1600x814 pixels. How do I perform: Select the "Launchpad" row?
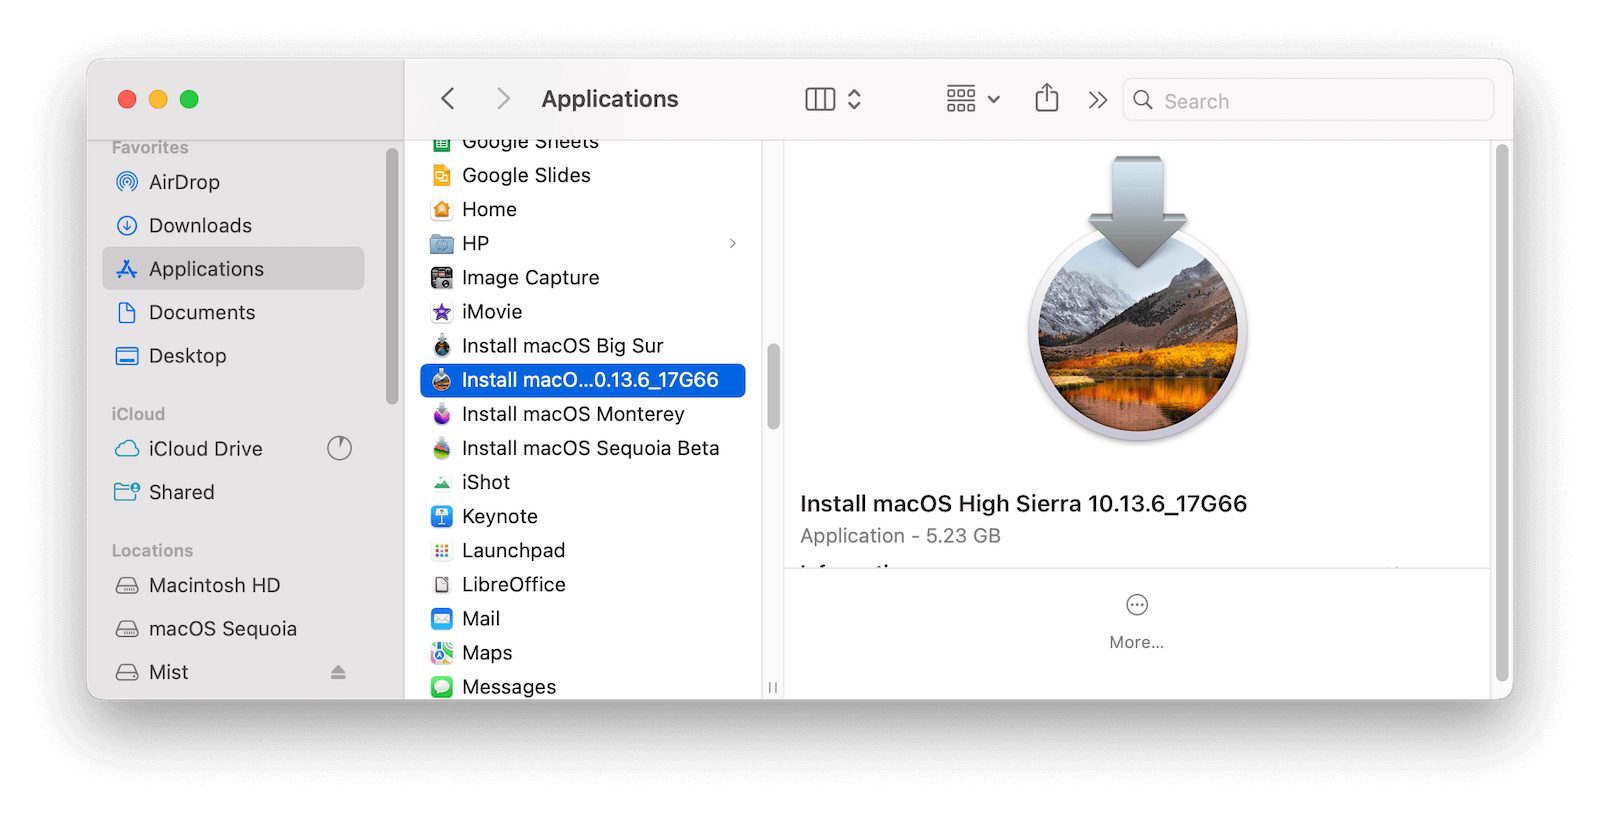point(583,551)
